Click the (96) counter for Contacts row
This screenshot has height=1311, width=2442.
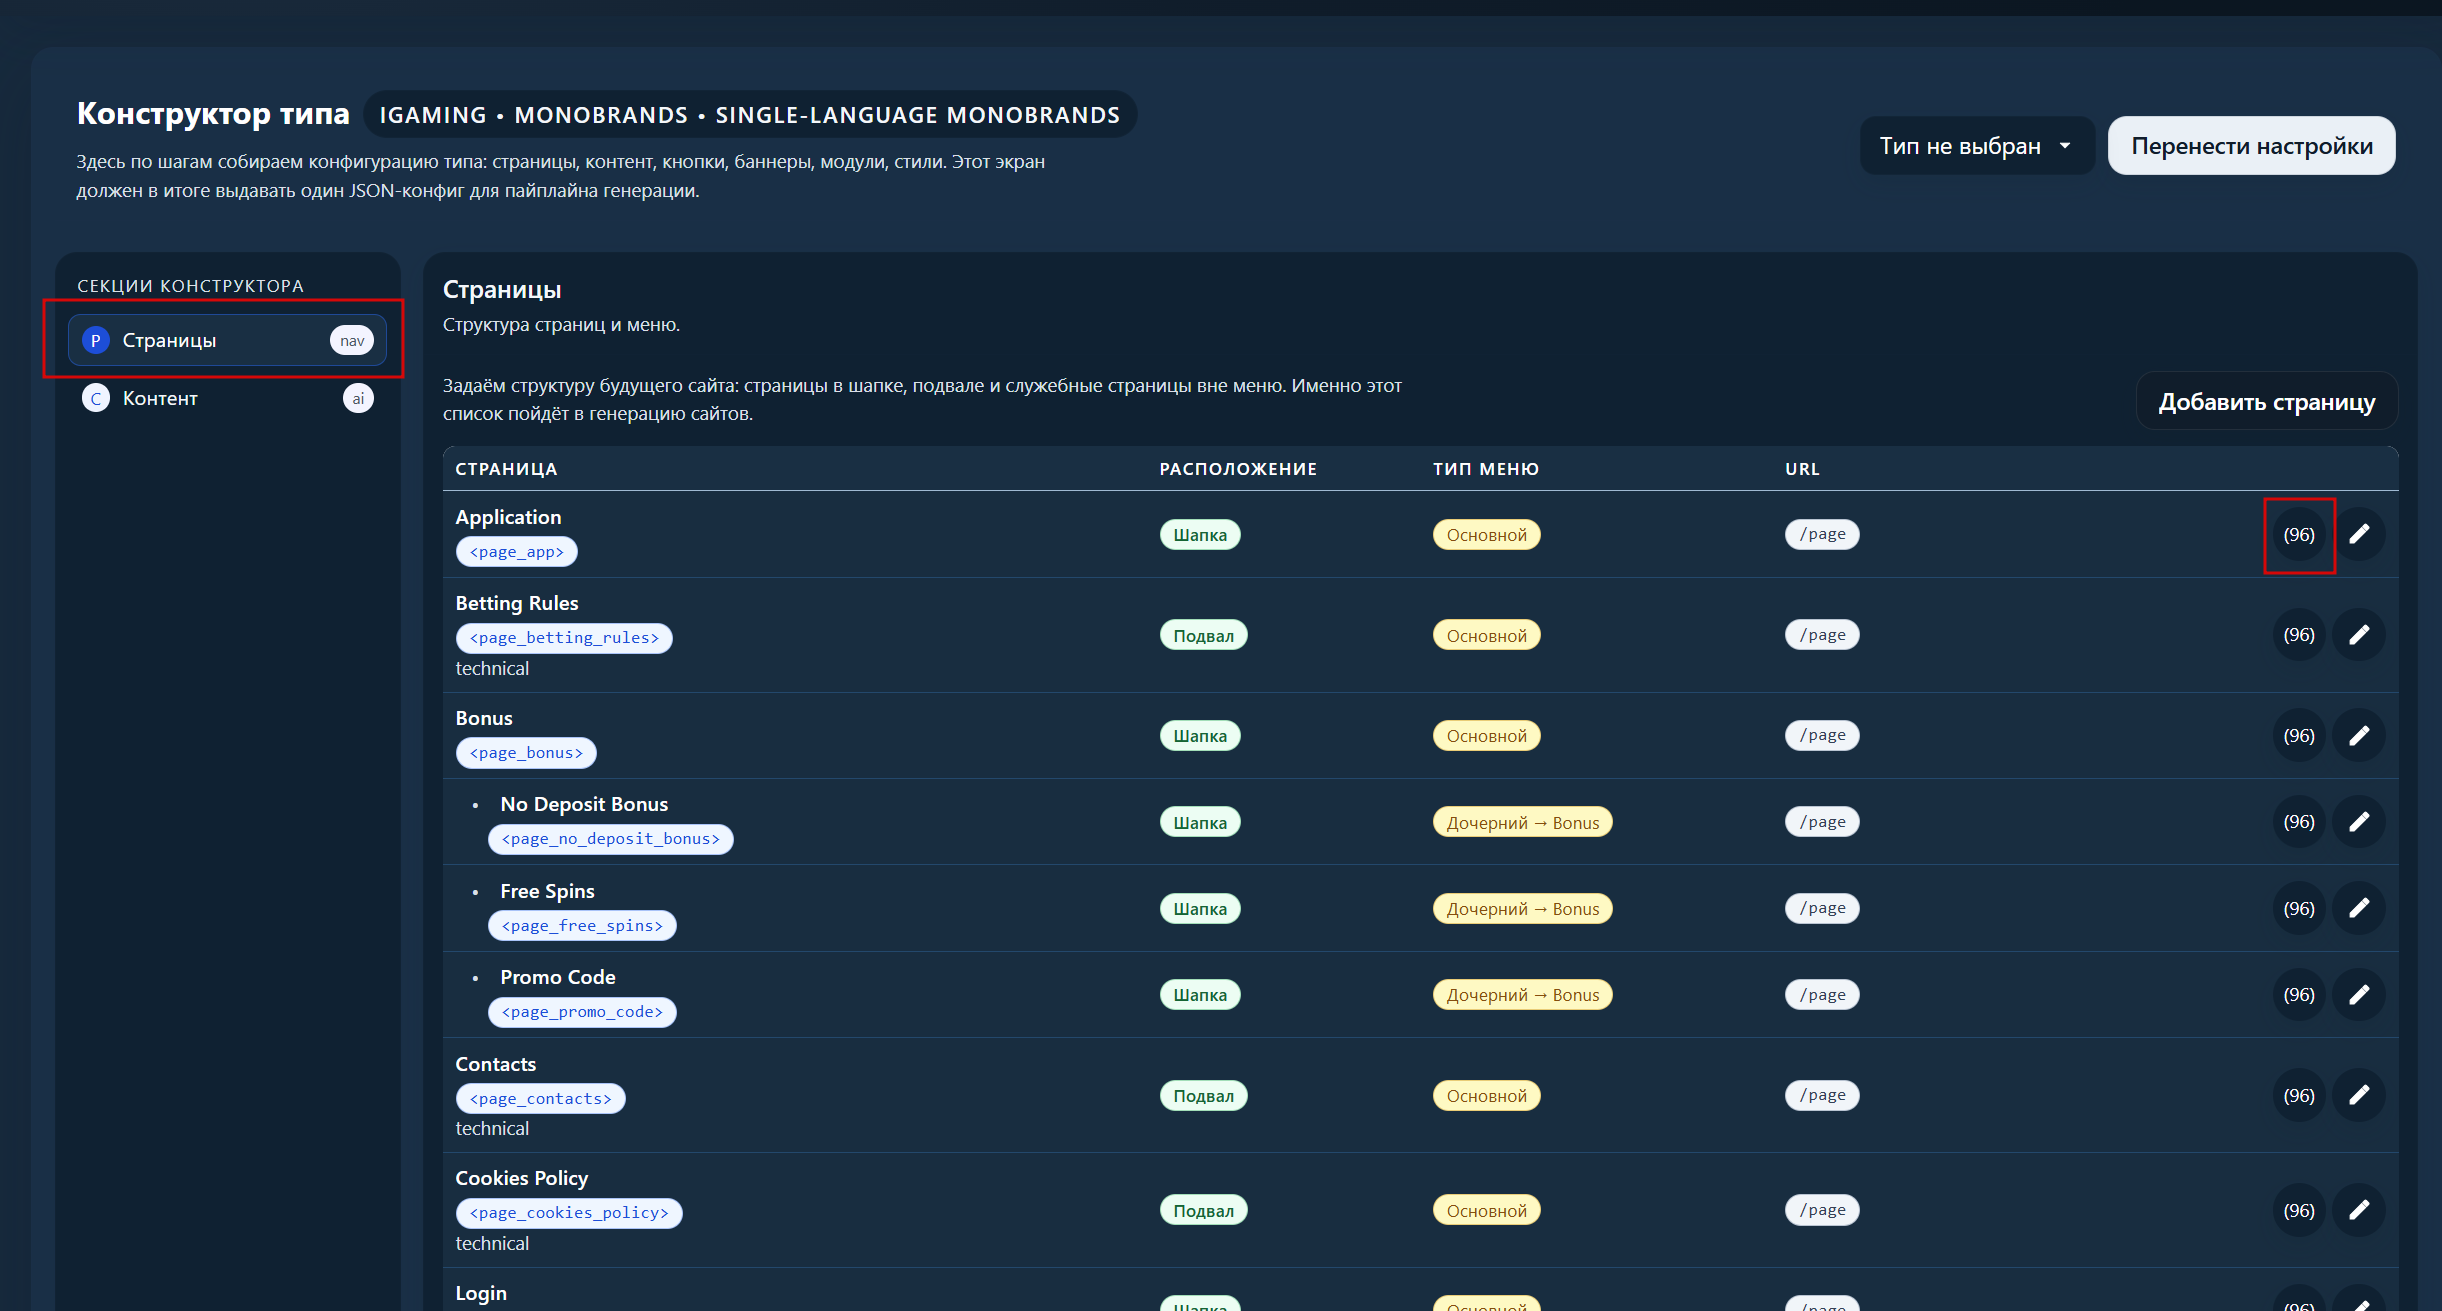(x=2299, y=1095)
